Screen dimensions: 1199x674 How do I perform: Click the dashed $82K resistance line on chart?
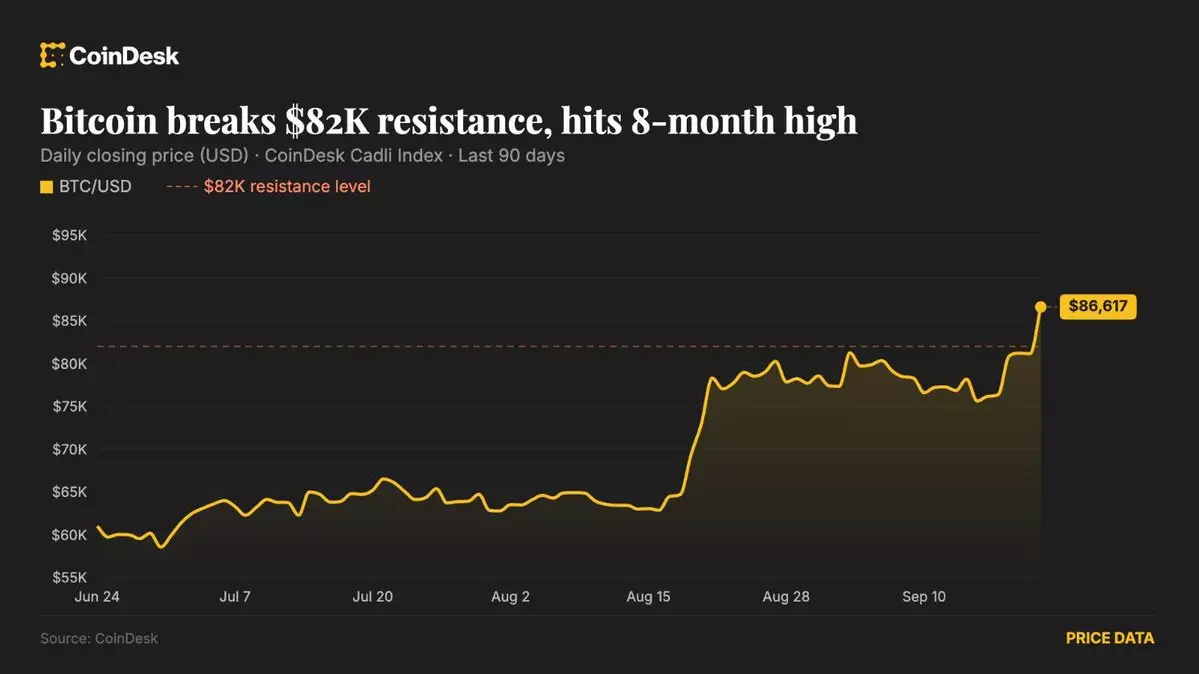566,347
